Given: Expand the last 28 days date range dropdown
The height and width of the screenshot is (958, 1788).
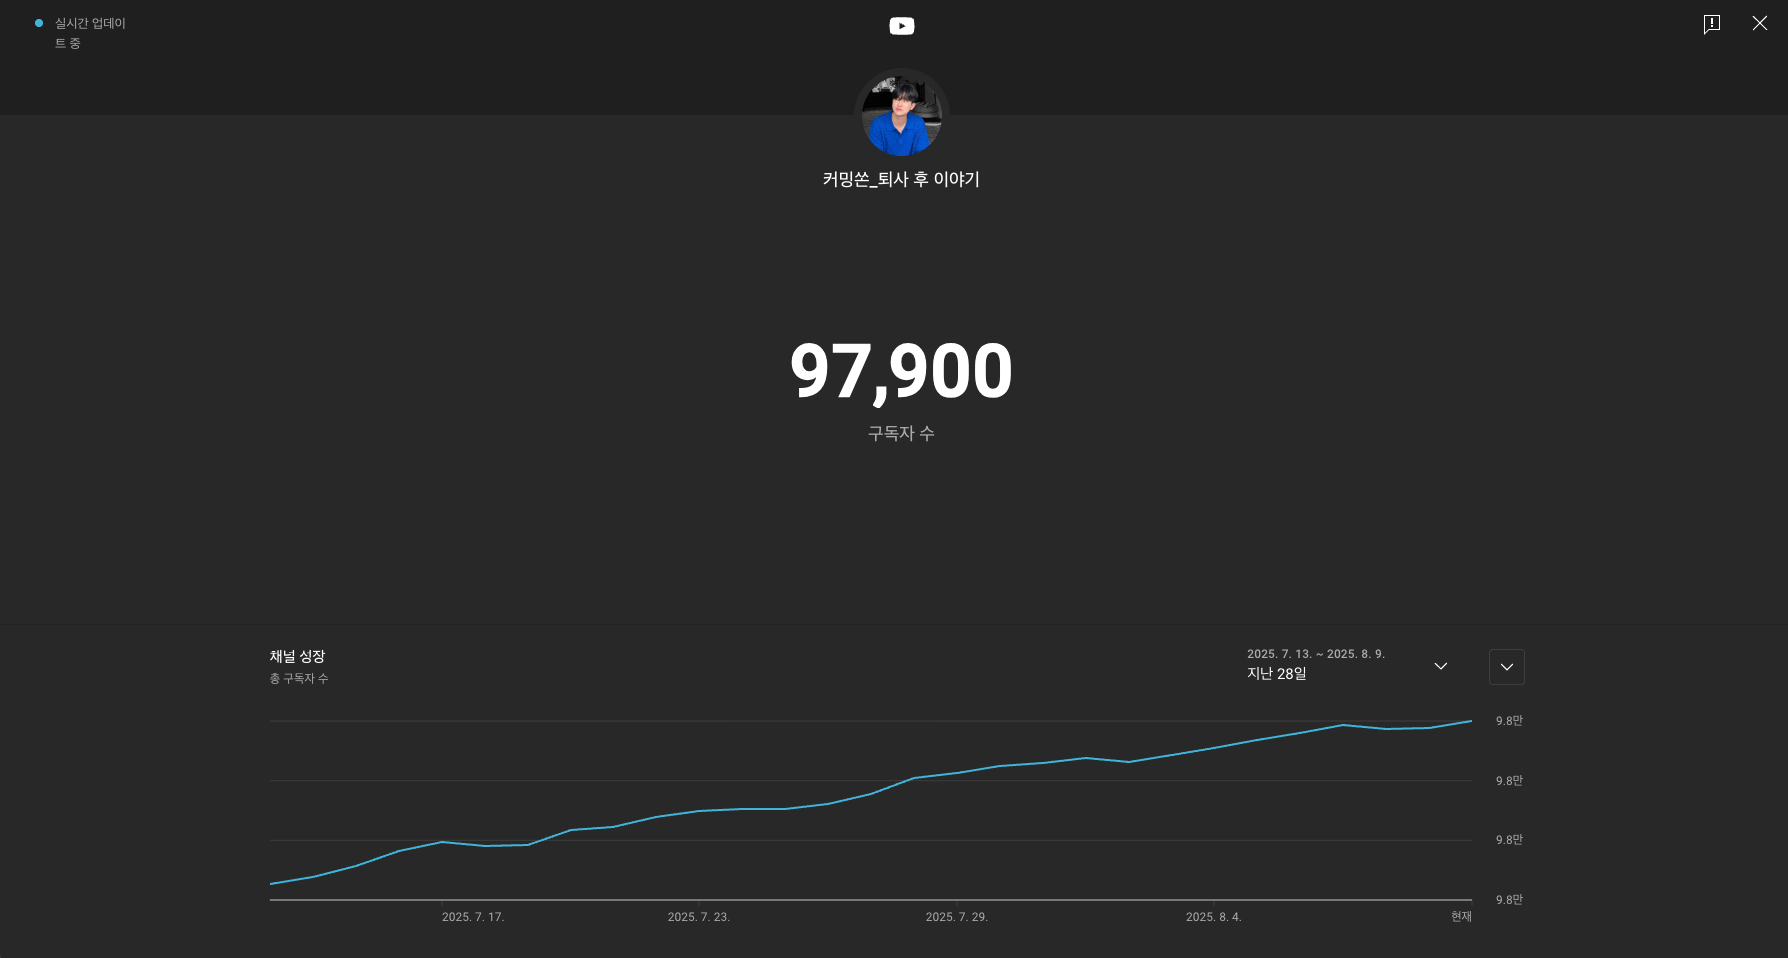Looking at the screenshot, I should [1346, 665].
